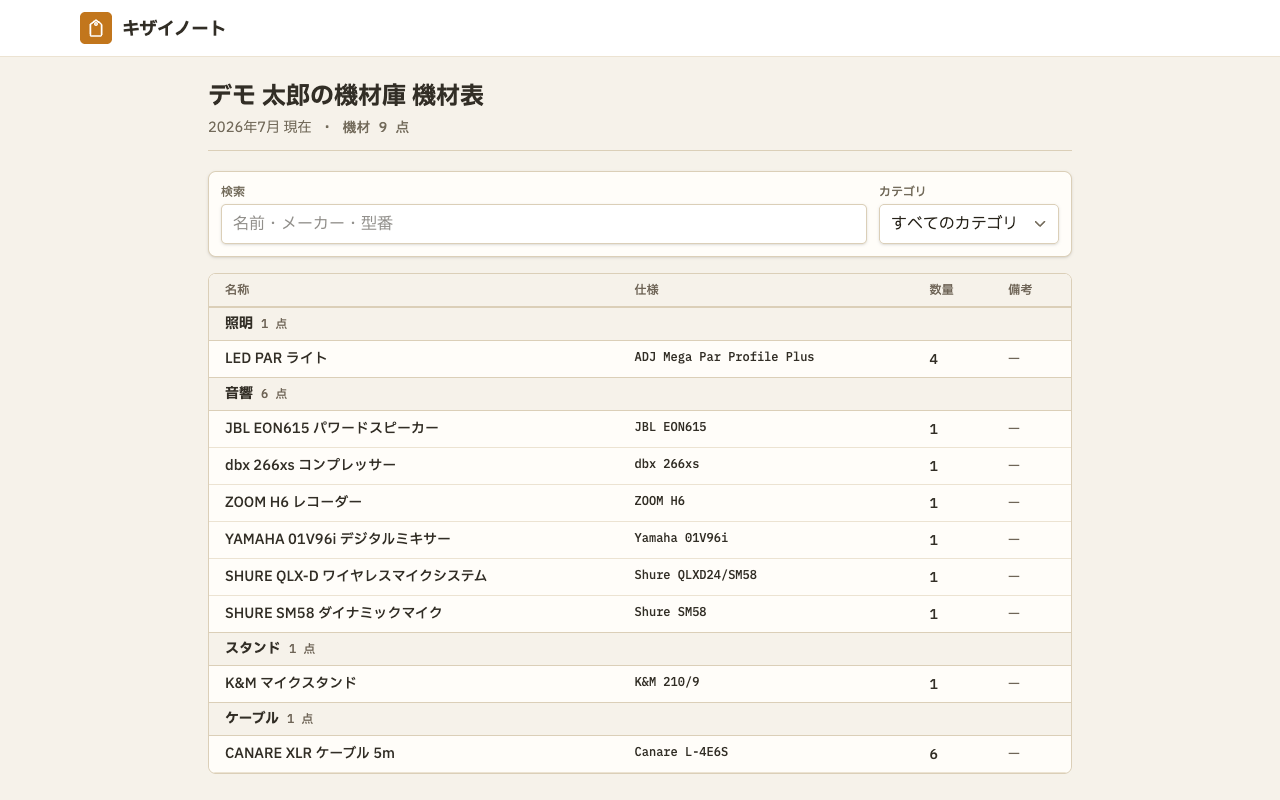Image resolution: width=1280 pixels, height=800 pixels.
Task: Select JBL EON615 パワードスピーカー row
Action: pyautogui.click(x=640, y=429)
